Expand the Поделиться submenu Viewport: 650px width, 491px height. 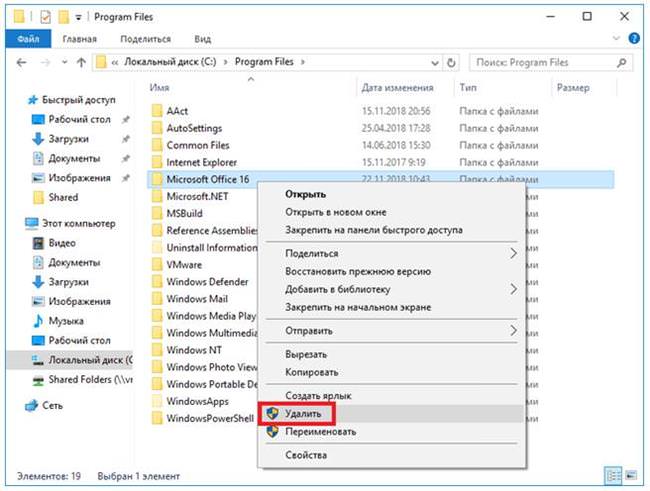pos(392,253)
